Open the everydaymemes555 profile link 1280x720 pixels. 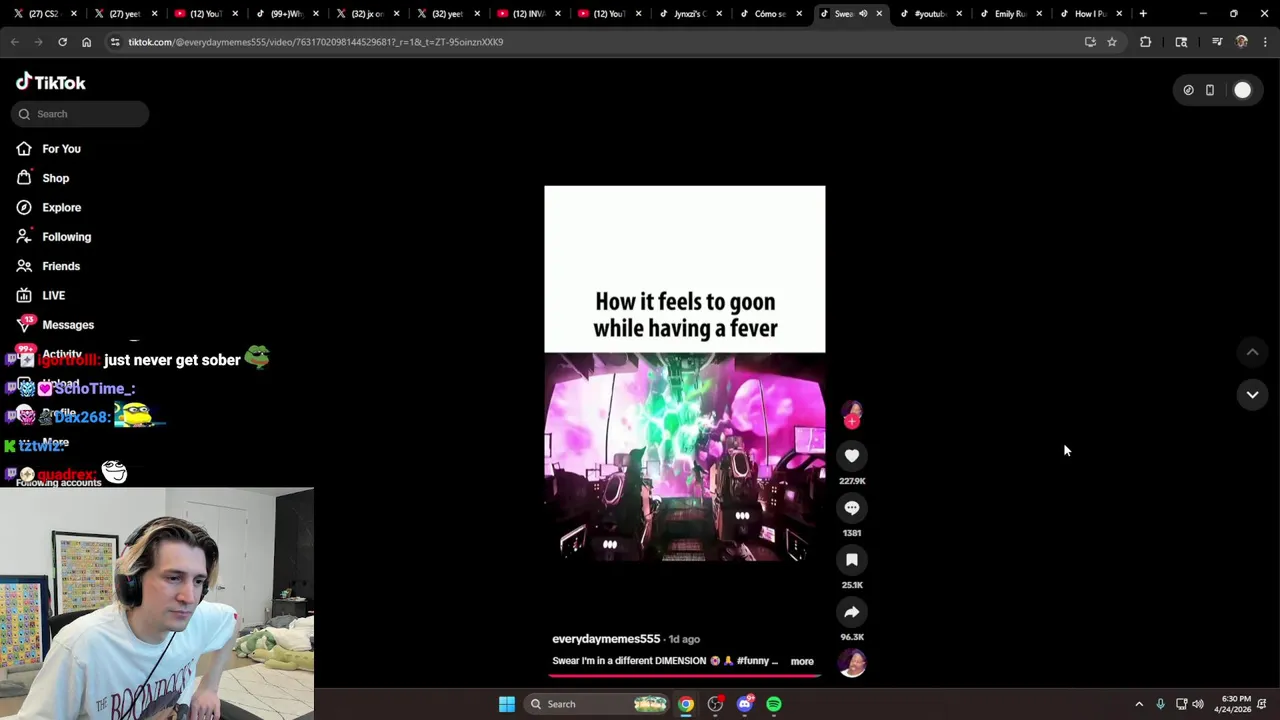606,639
